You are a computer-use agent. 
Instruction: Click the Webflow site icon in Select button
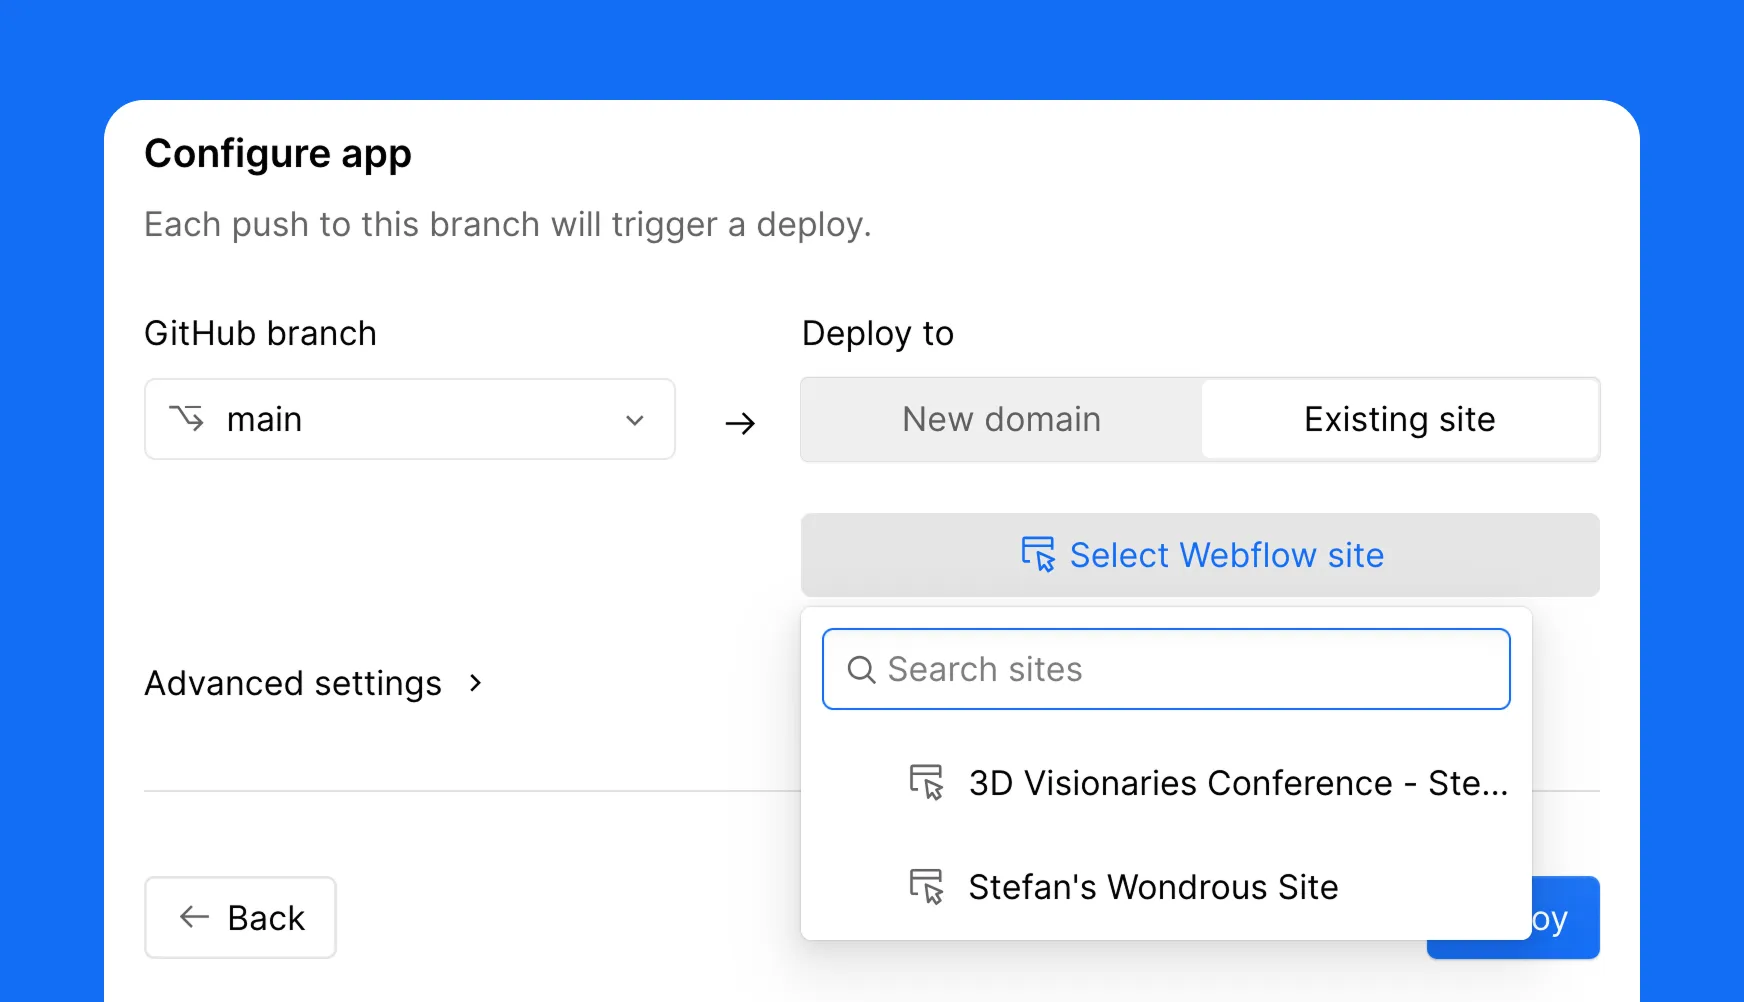point(1038,554)
